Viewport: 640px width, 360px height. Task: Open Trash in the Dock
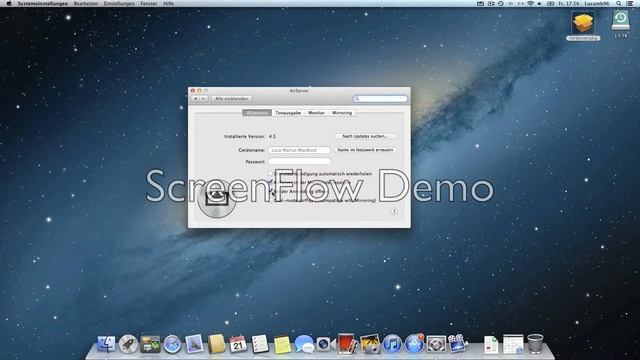tap(535, 344)
